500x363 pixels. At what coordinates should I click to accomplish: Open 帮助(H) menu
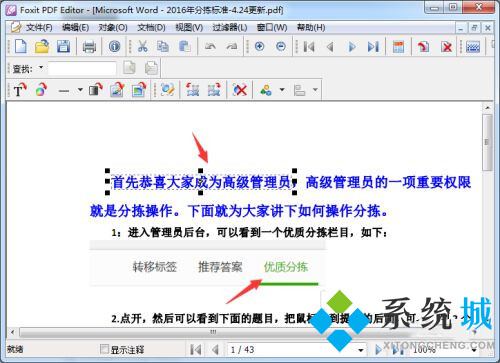pos(311,27)
